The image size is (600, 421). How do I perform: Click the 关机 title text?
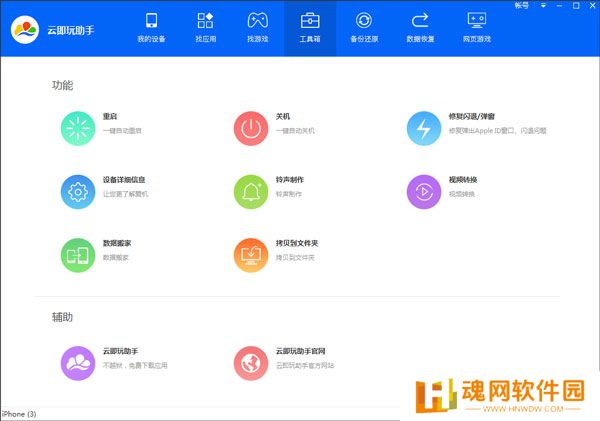click(283, 116)
